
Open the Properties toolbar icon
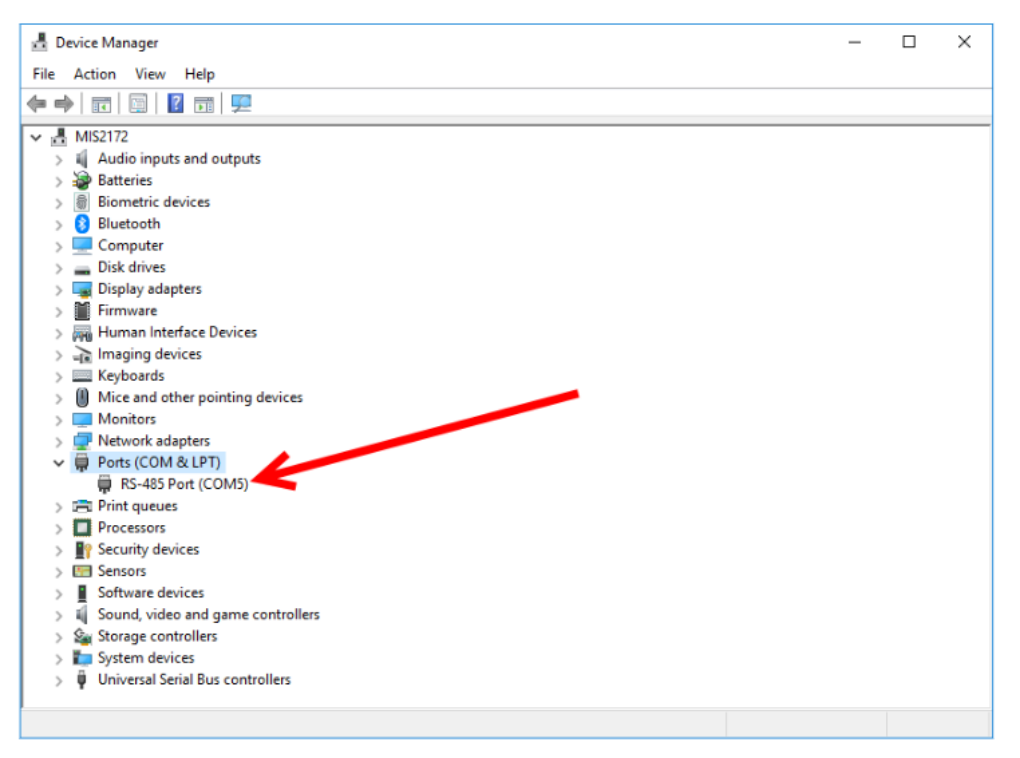click(x=138, y=103)
